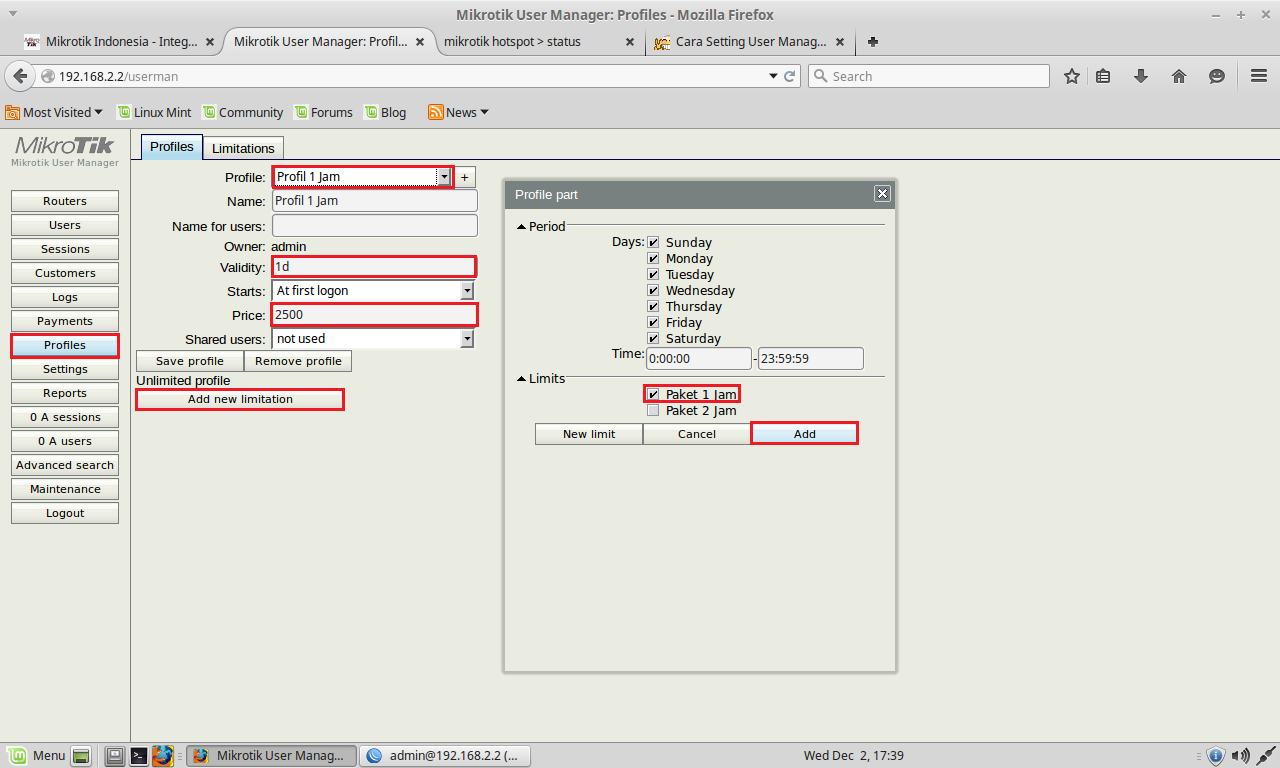Save the profile
This screenshot has height=768, width=1280.
coord(190,361)
